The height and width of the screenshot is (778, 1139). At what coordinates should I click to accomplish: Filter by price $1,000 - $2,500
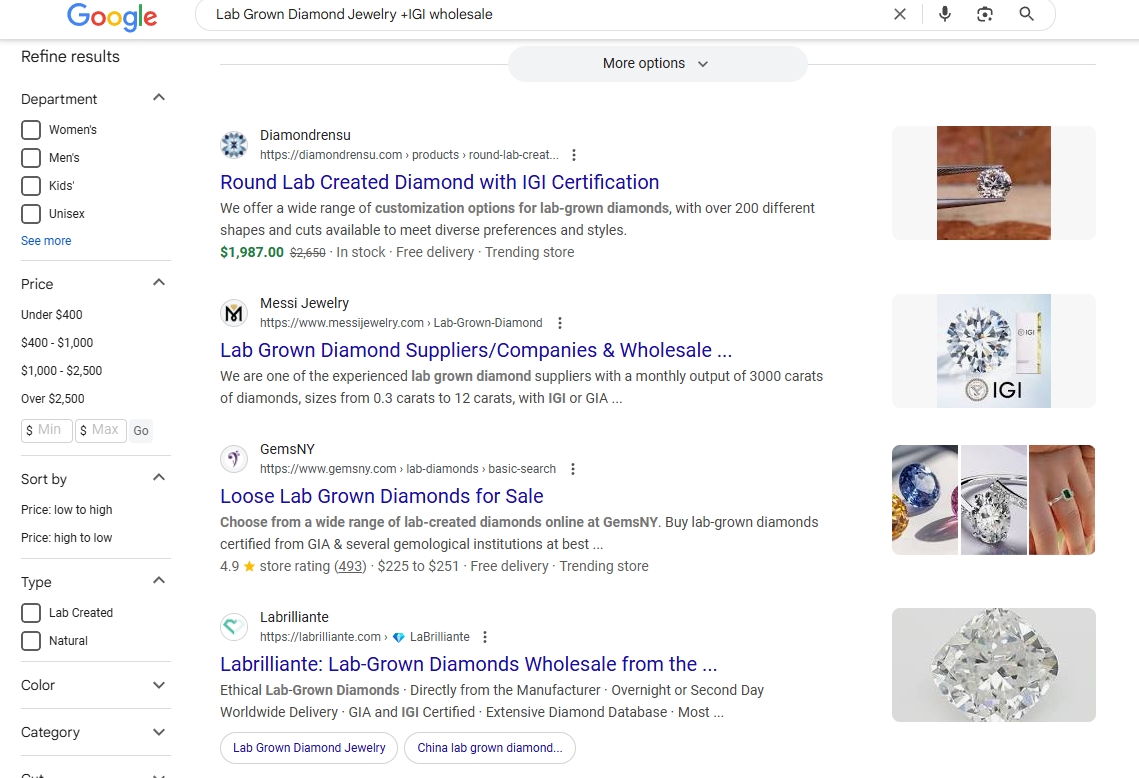point(62,370)
